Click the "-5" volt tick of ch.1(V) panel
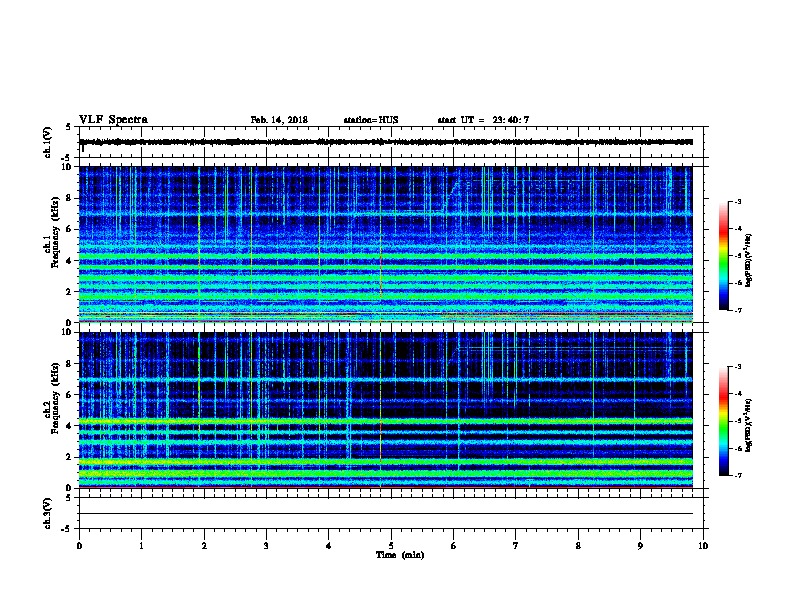 point(67,158)
